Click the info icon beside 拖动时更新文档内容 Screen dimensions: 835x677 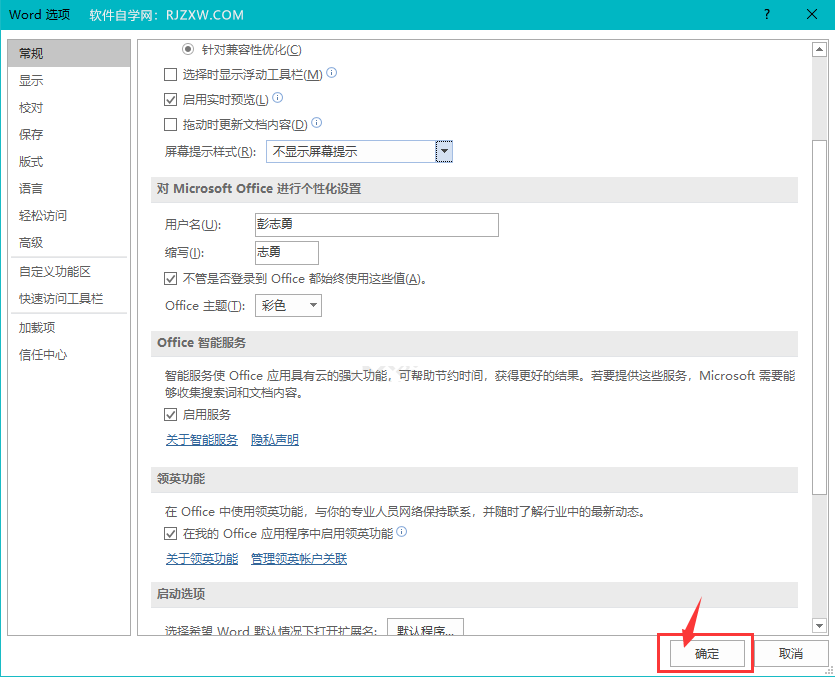[316, 123]
